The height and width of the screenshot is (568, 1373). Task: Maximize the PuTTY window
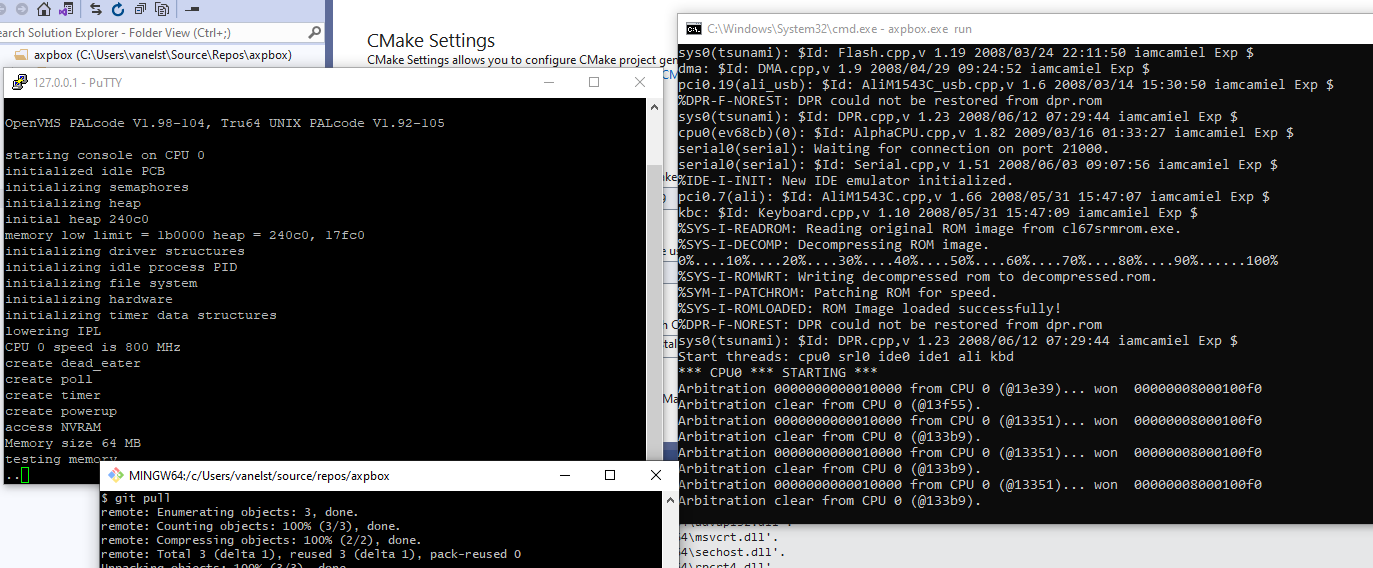(x=594, y=82)
